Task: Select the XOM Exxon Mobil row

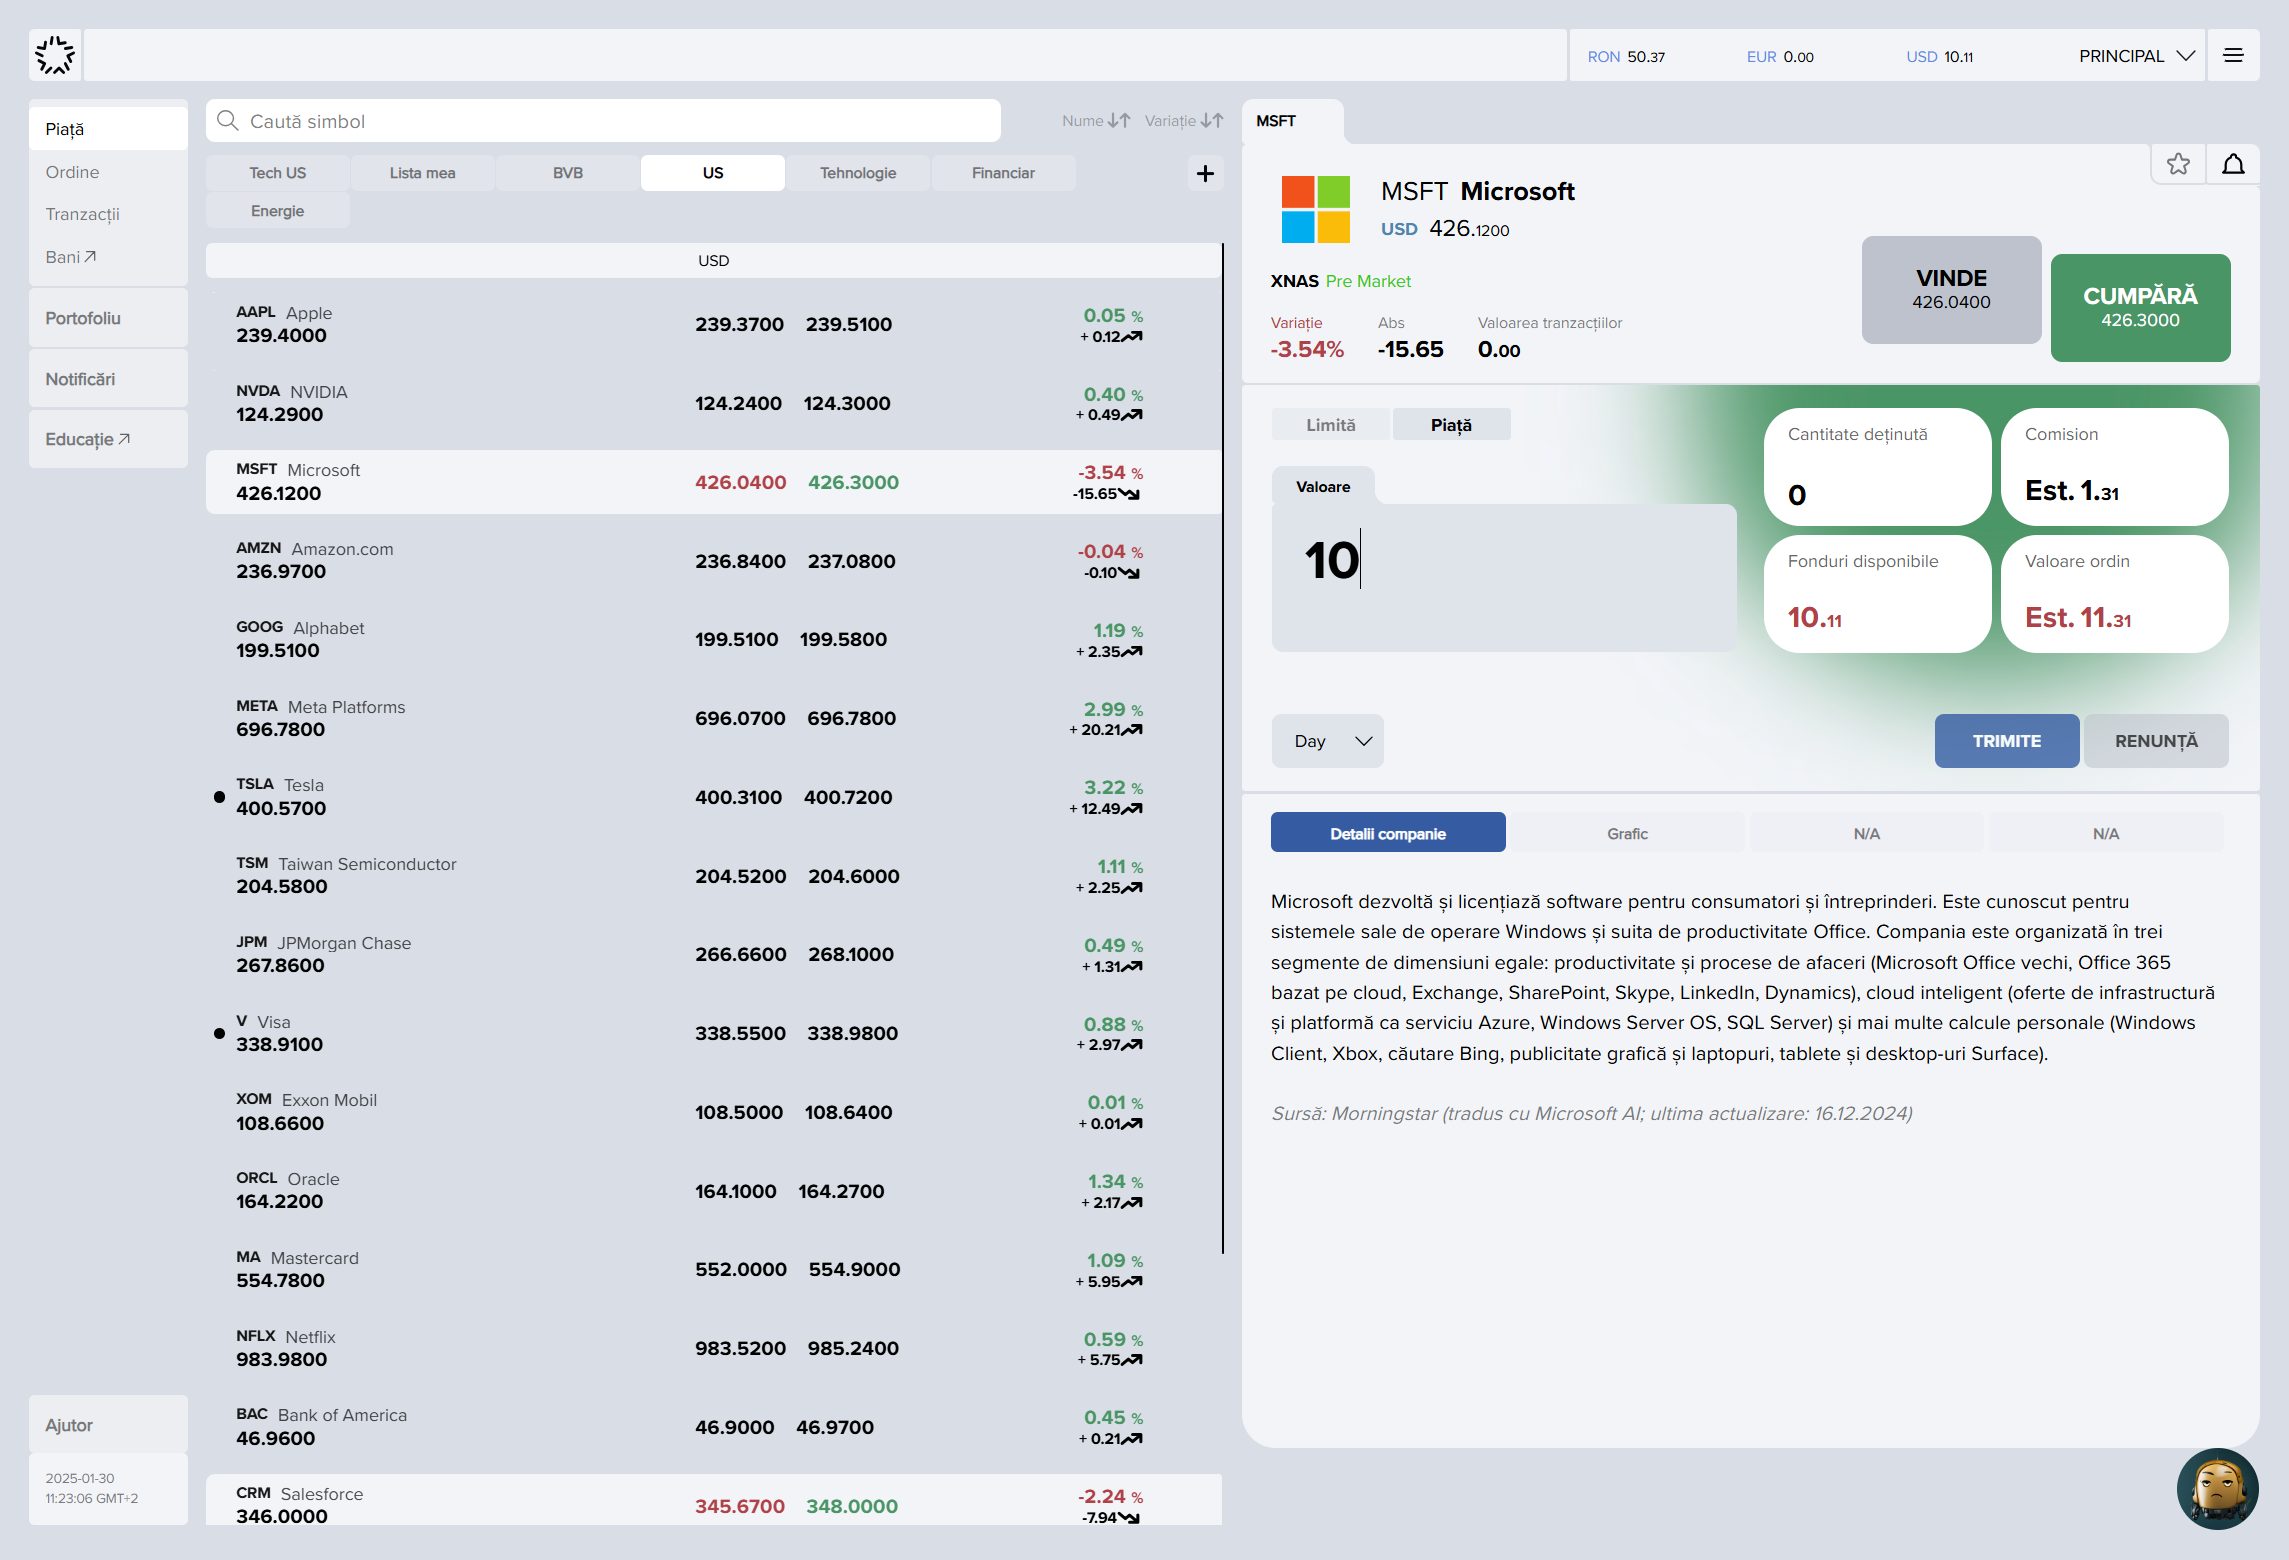Action: 713,1112
